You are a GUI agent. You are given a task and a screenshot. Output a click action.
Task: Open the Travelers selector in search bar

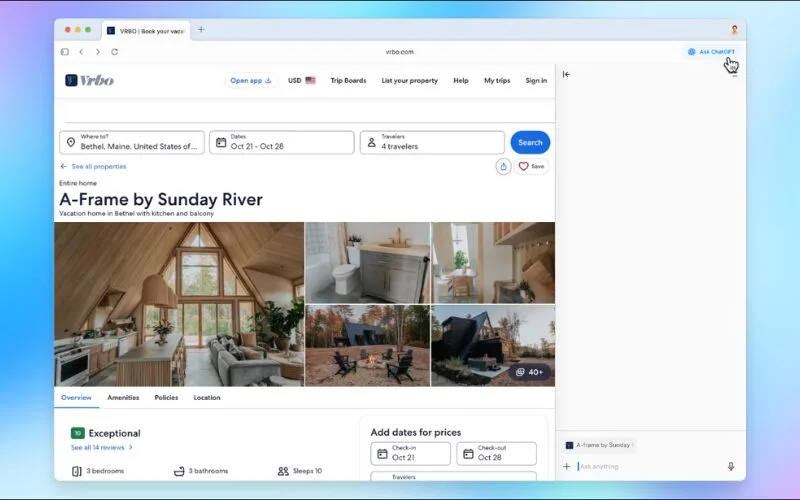click(432, 142)
